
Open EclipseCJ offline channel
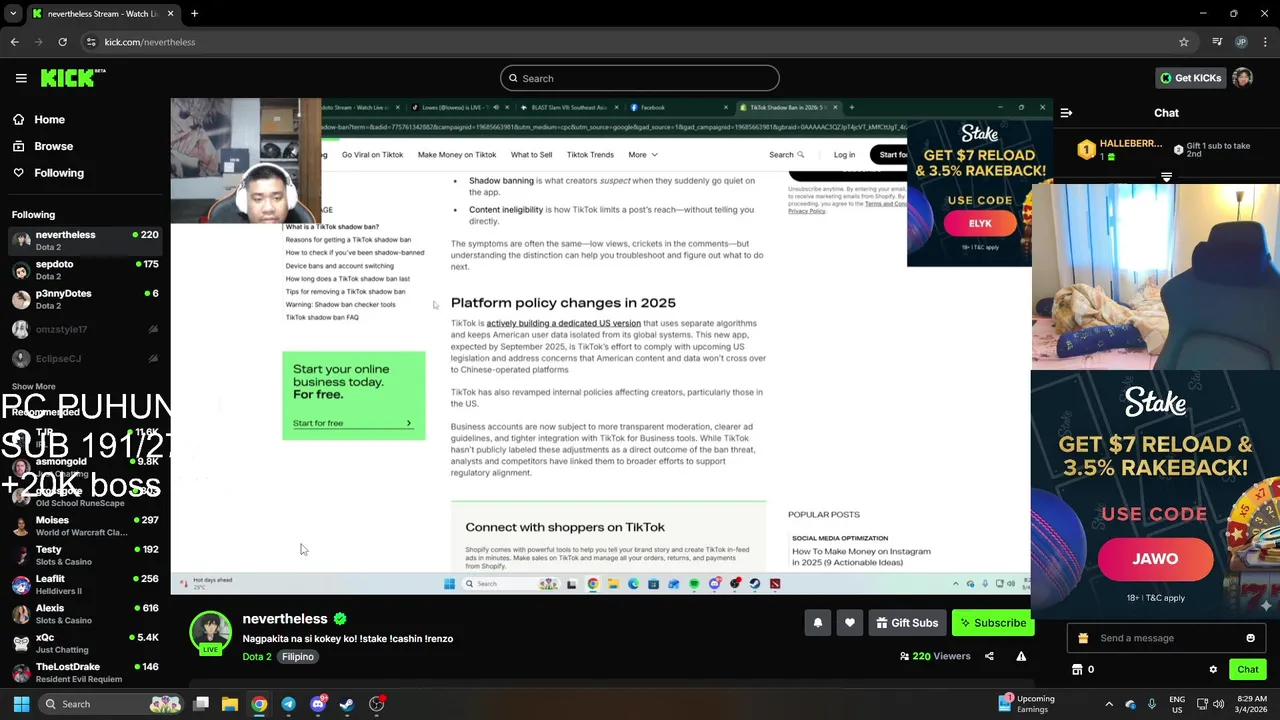[85, 358]
